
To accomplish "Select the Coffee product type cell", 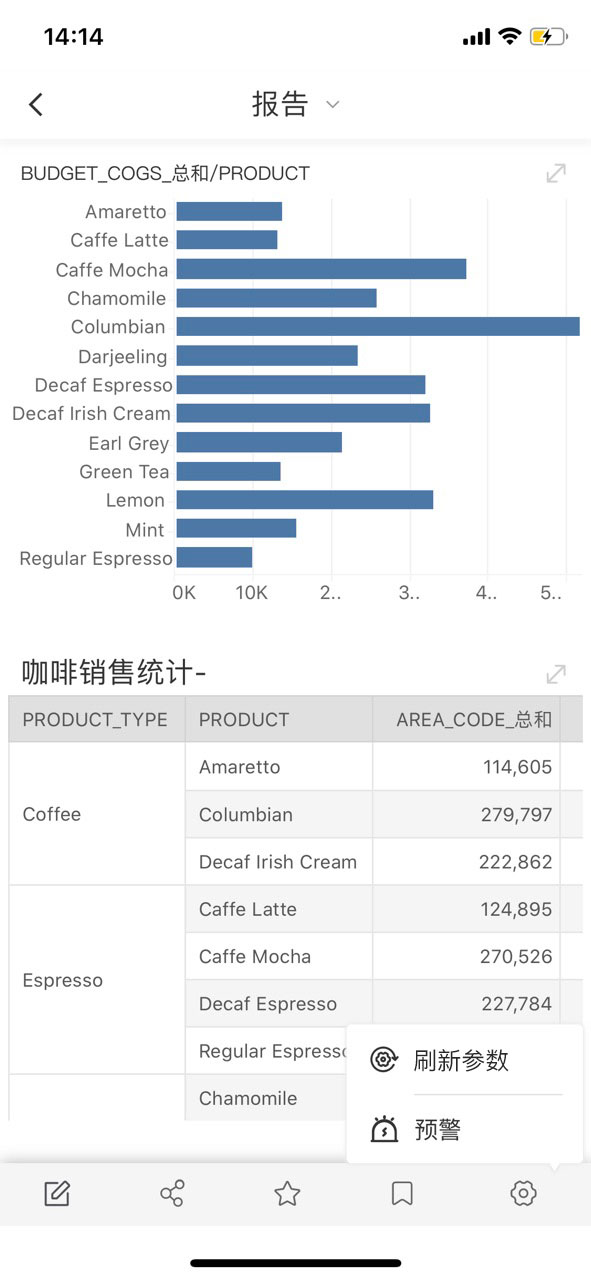I will 97,814.
